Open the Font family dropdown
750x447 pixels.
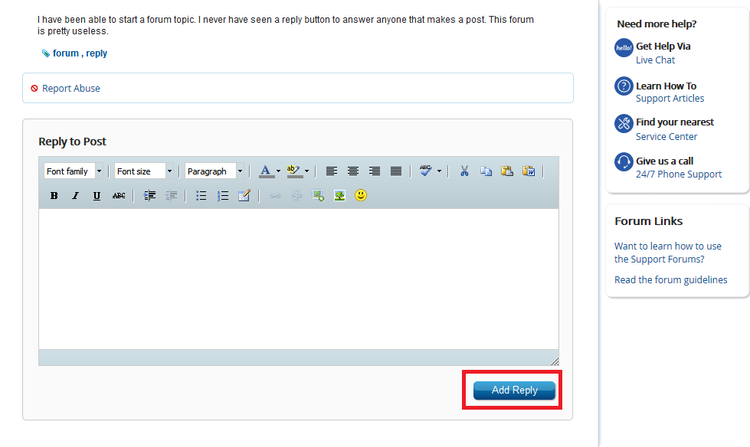[x=73, y=171]
